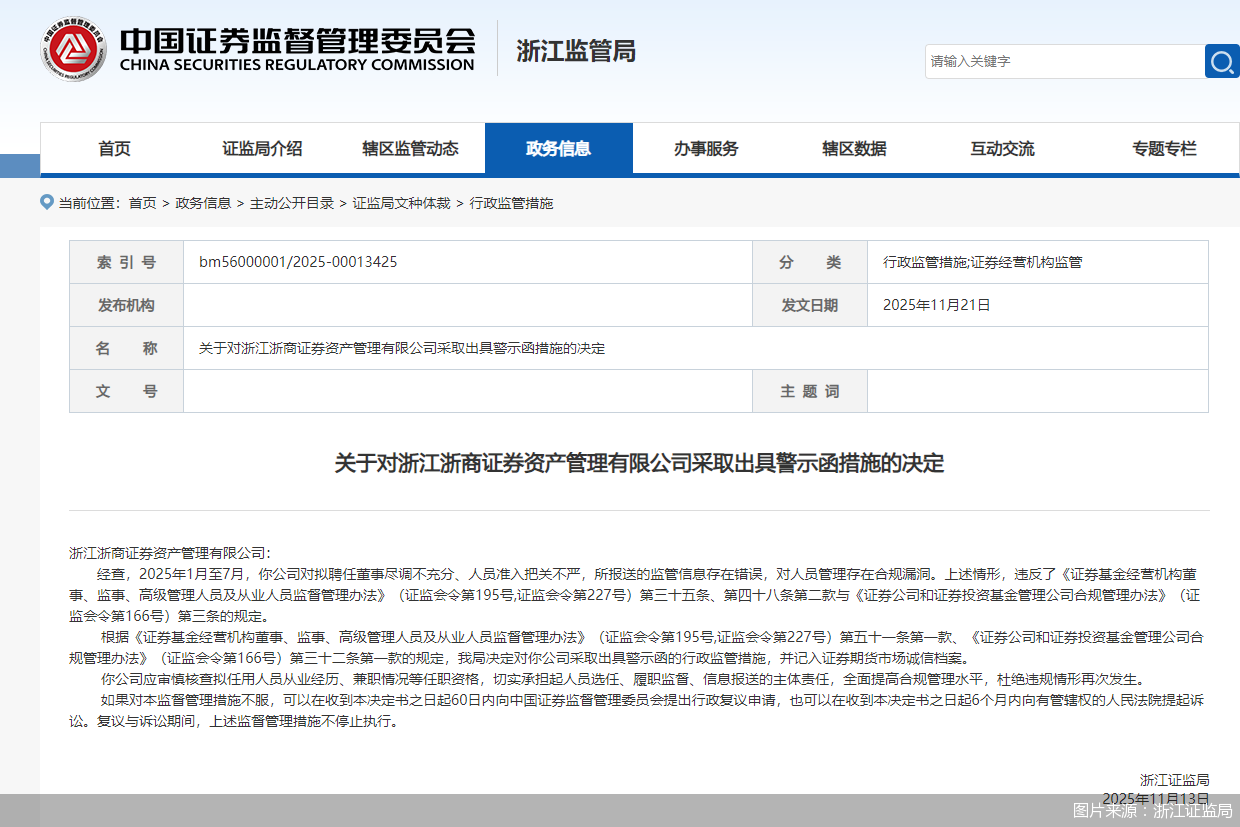Open the 互动交流 navigation section
The image size is (1240, 827).
[1002, 148]
